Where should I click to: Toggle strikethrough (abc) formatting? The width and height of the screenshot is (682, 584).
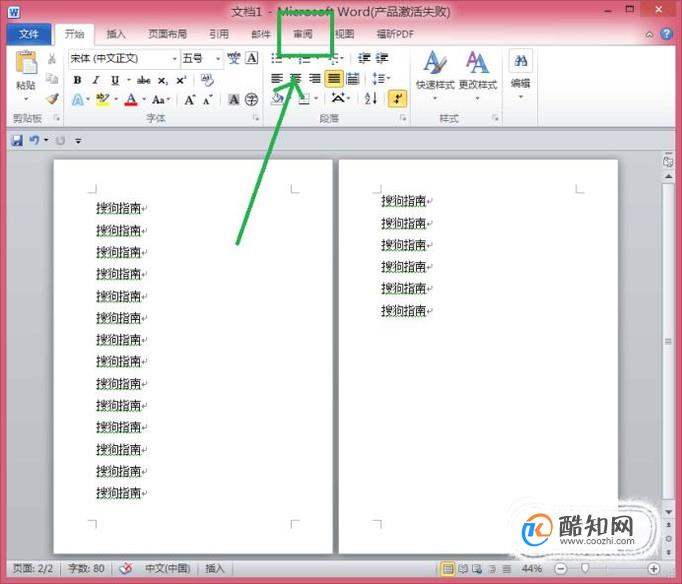click(x=144, y=80)
